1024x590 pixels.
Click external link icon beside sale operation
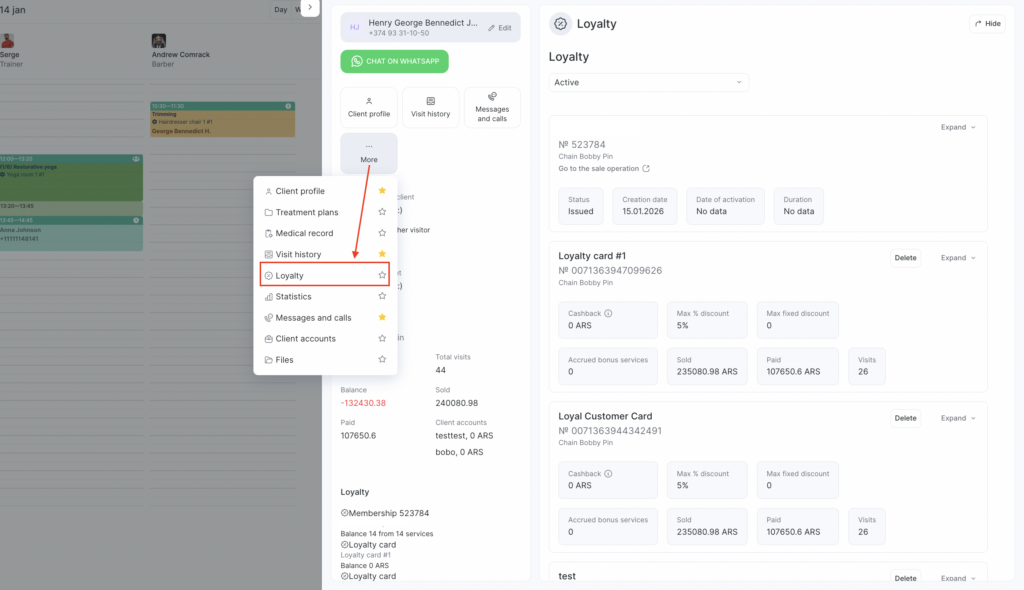[x=646, y=168]
